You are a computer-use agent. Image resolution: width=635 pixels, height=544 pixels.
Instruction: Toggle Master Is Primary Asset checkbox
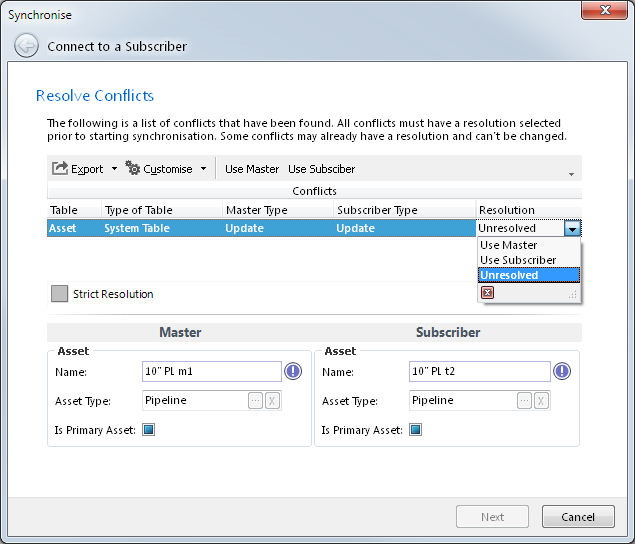pyautogui.click(x=149, y=430)
